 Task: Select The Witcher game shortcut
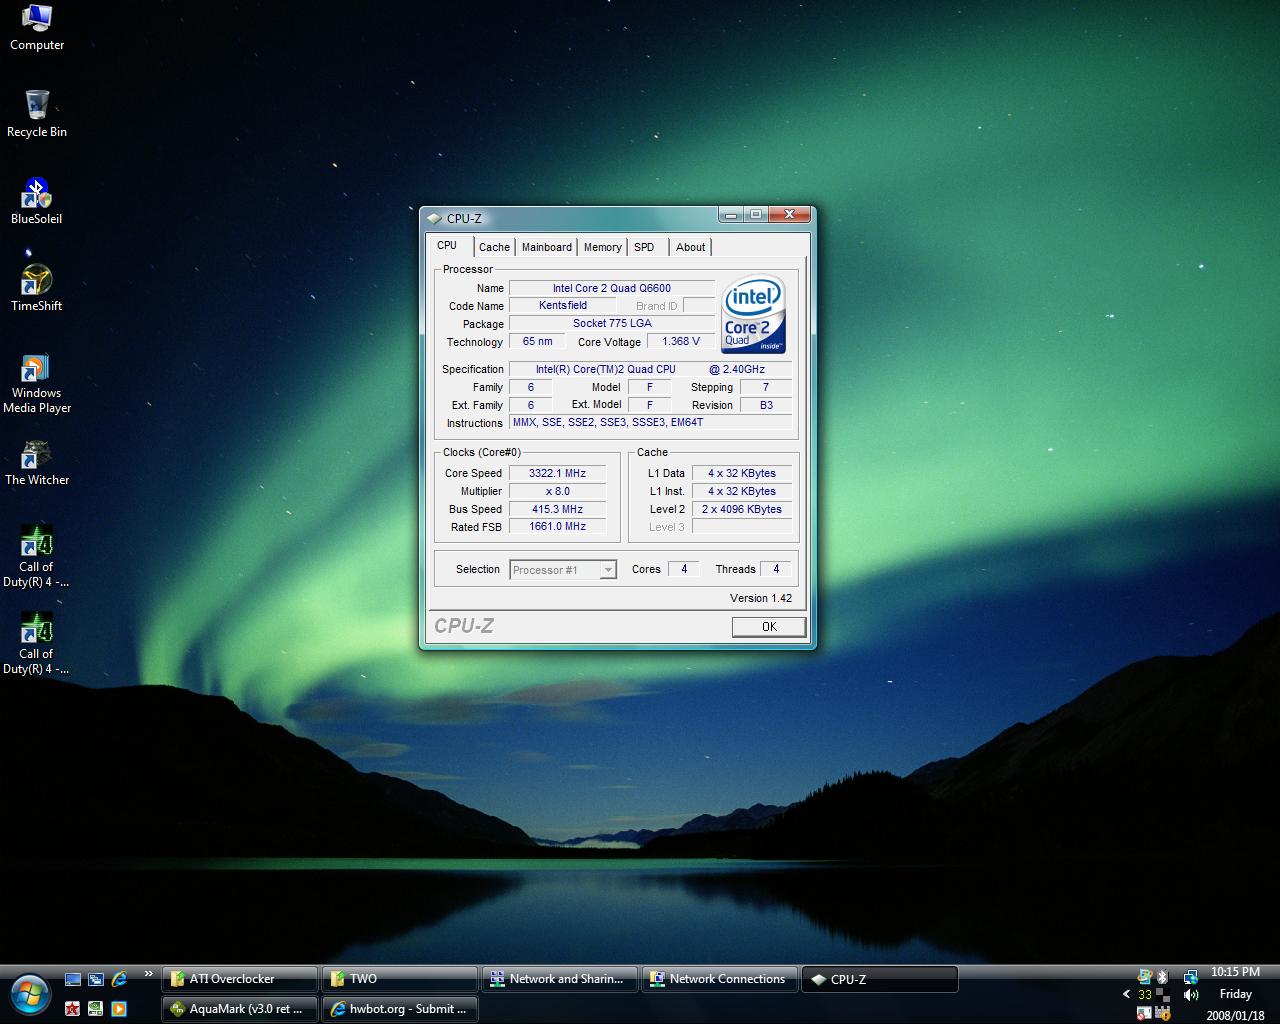tap(37, 463)
